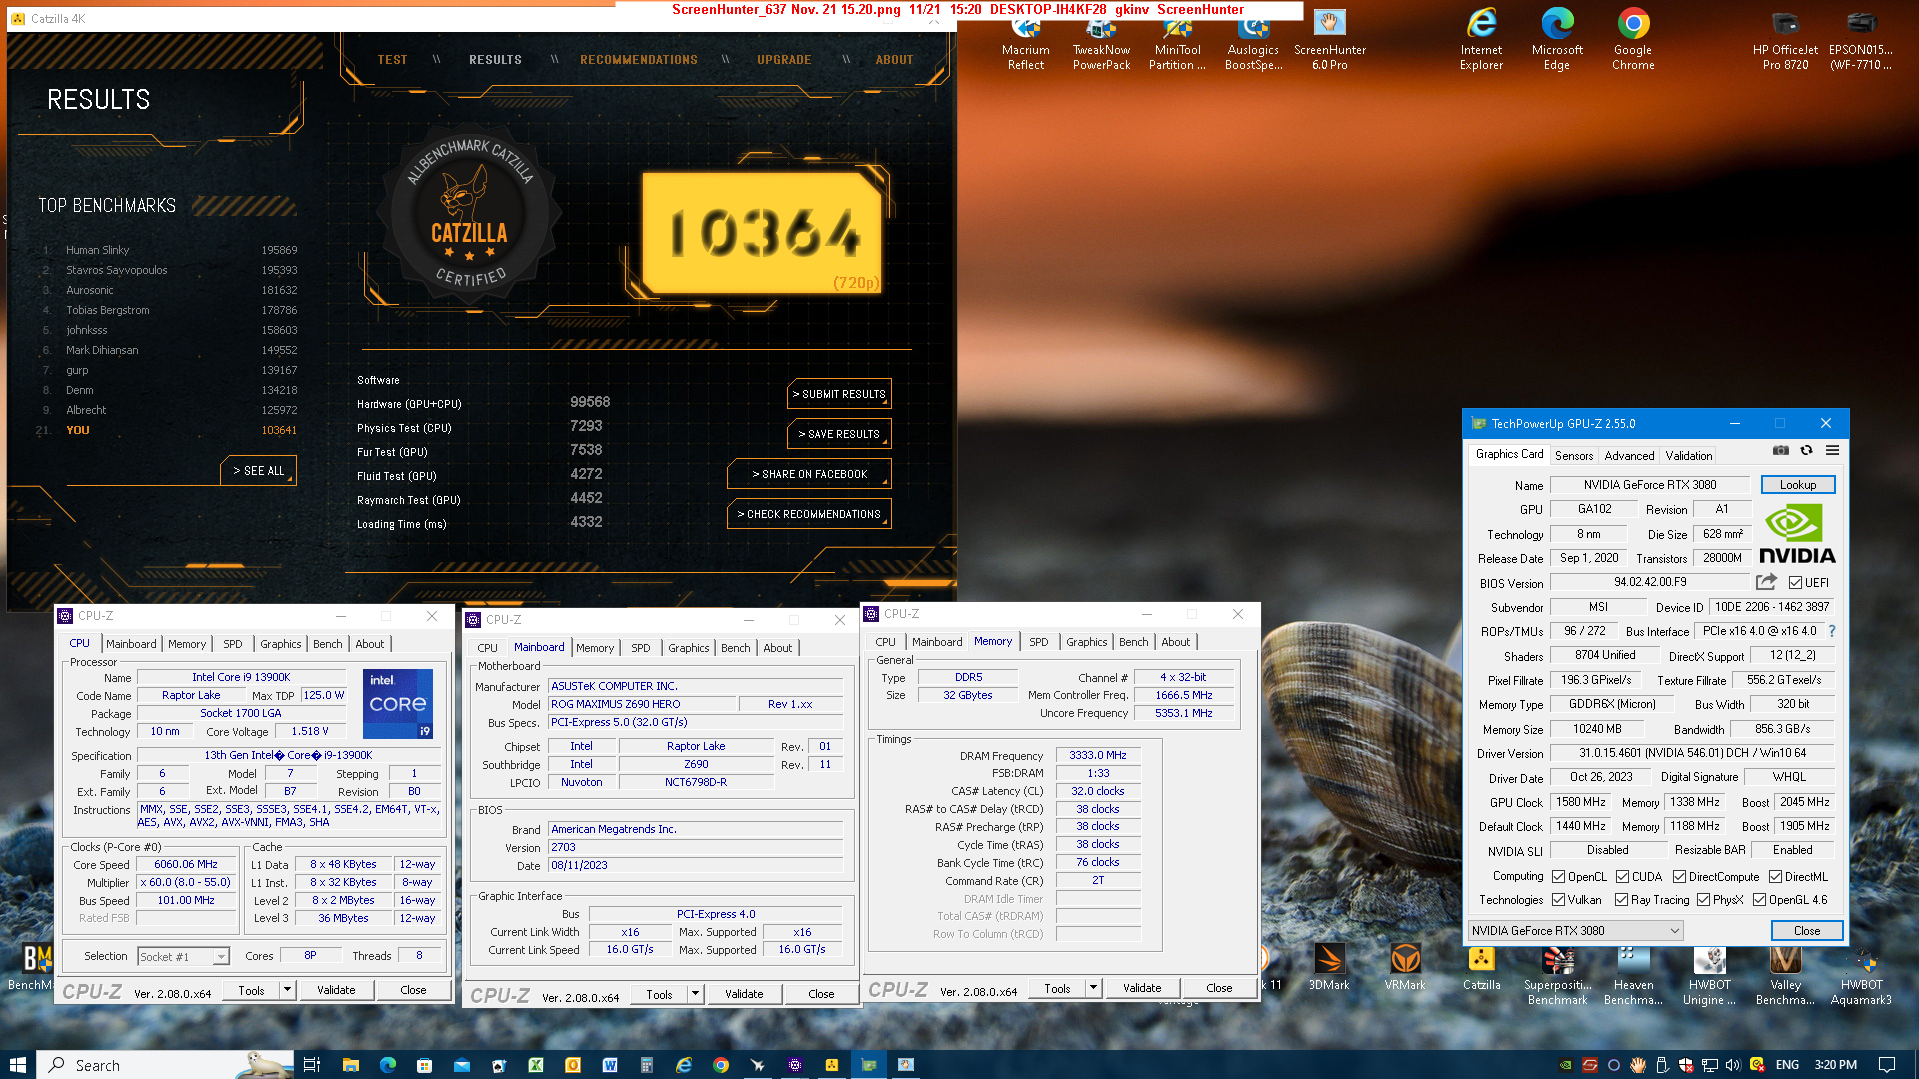The height and width of the screenshot is (1079, 1919).
Task: Click Validate in the CPU-Z Mainboard window
Action: pyautogui.click(x=744, y=994)
